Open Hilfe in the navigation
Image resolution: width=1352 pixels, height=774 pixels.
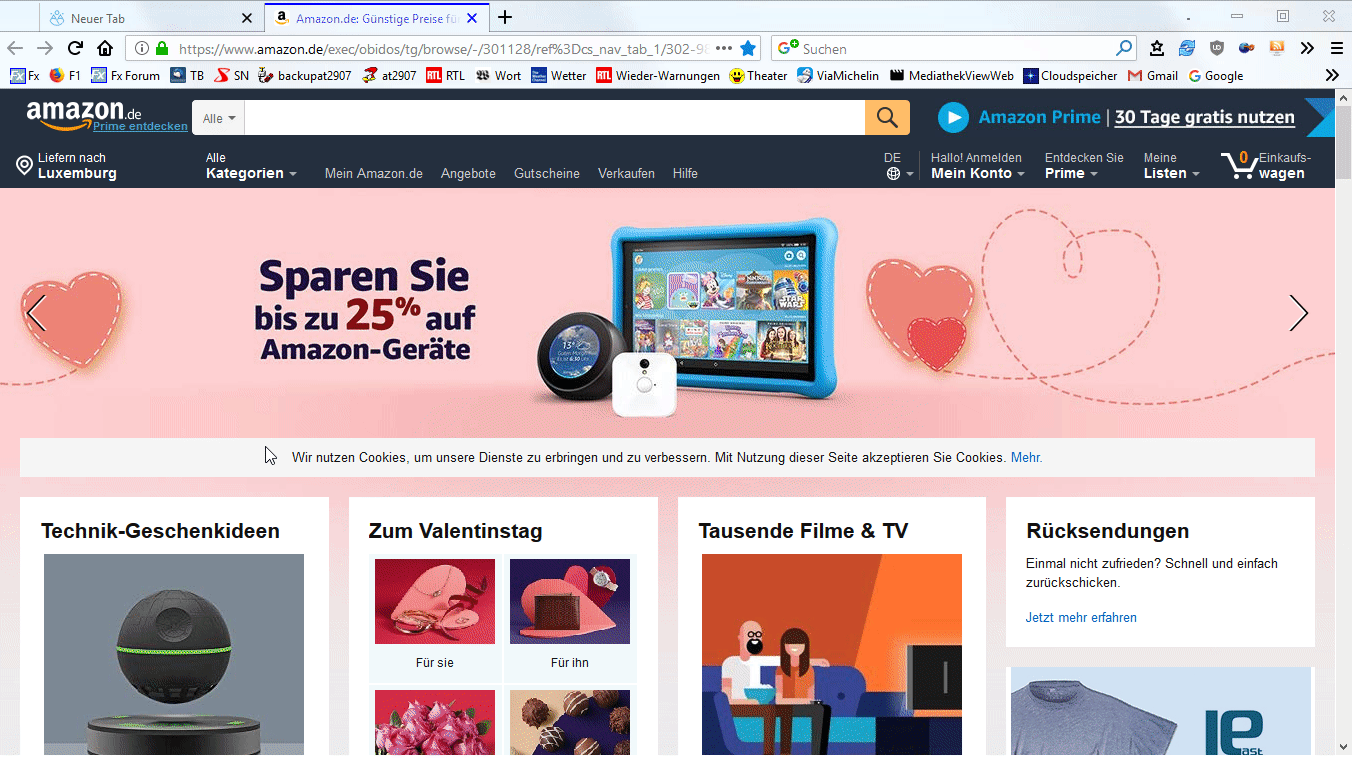click(685, 174)
